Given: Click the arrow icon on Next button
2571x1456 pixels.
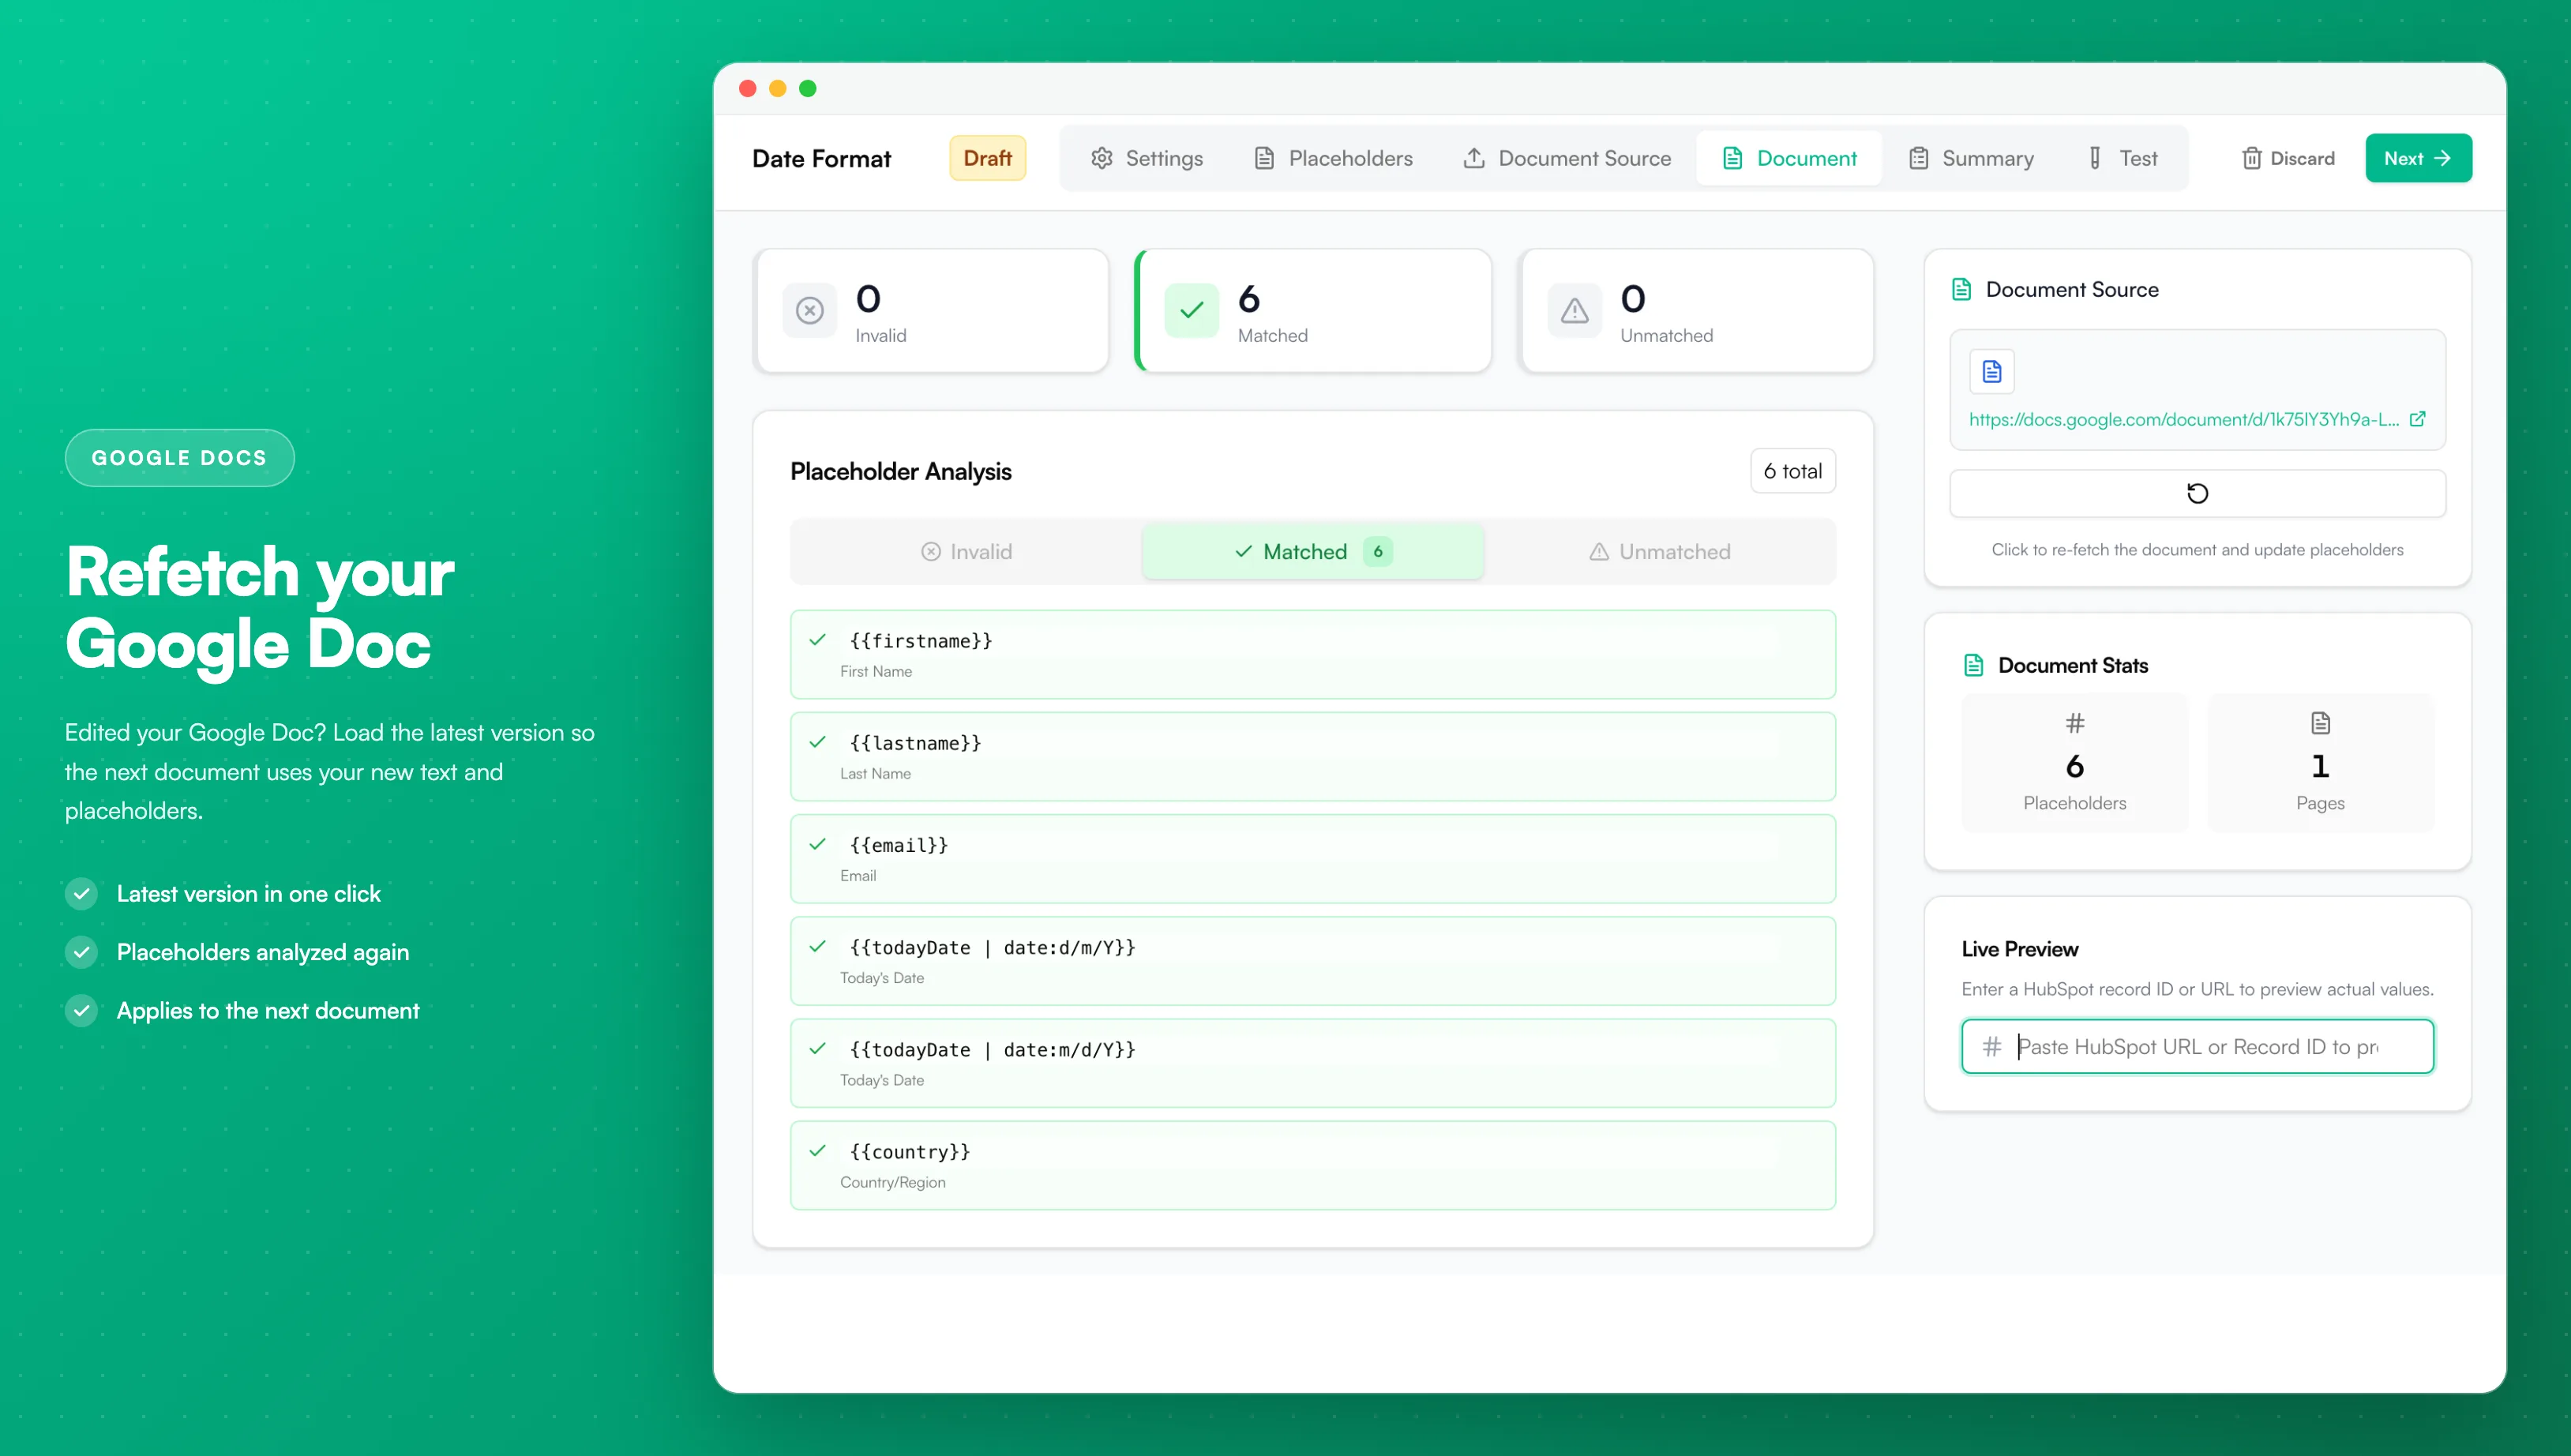Looking at the screenshot, I should coord(2442,158).
